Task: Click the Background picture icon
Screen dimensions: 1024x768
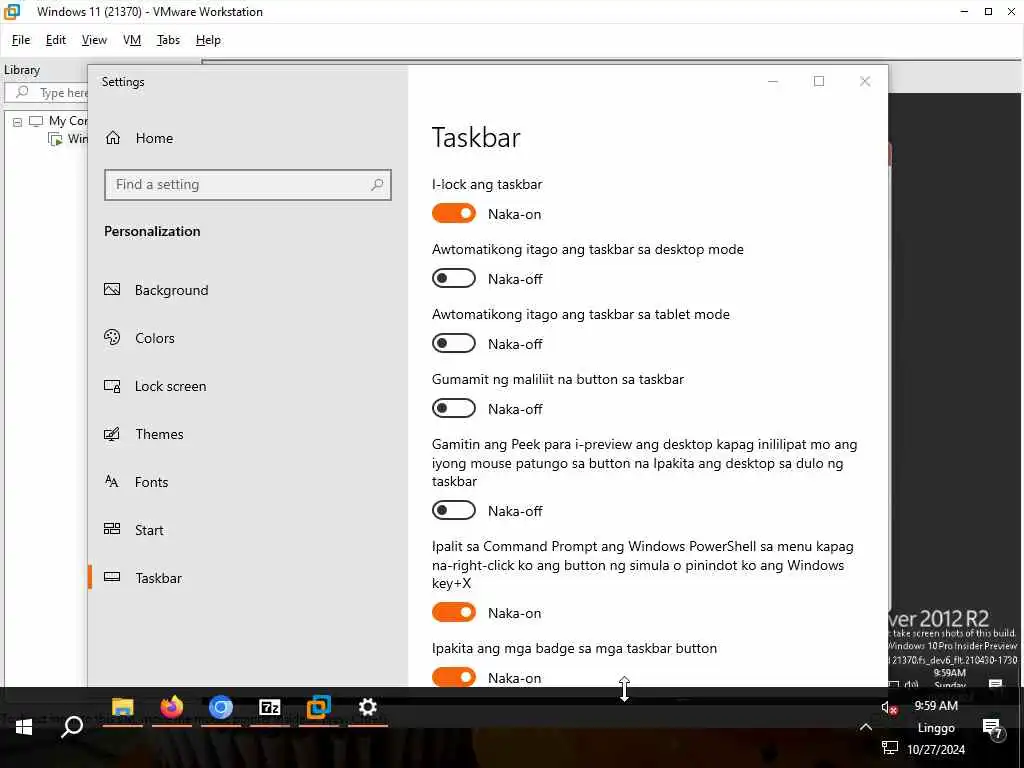Action: point(112,289)
